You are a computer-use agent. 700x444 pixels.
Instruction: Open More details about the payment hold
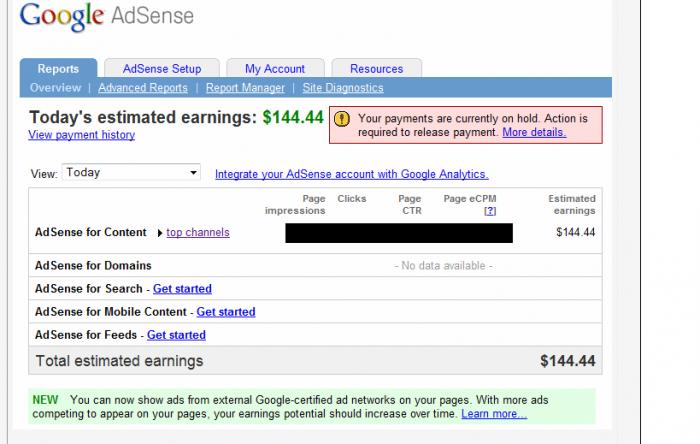(x=534, y=132)
